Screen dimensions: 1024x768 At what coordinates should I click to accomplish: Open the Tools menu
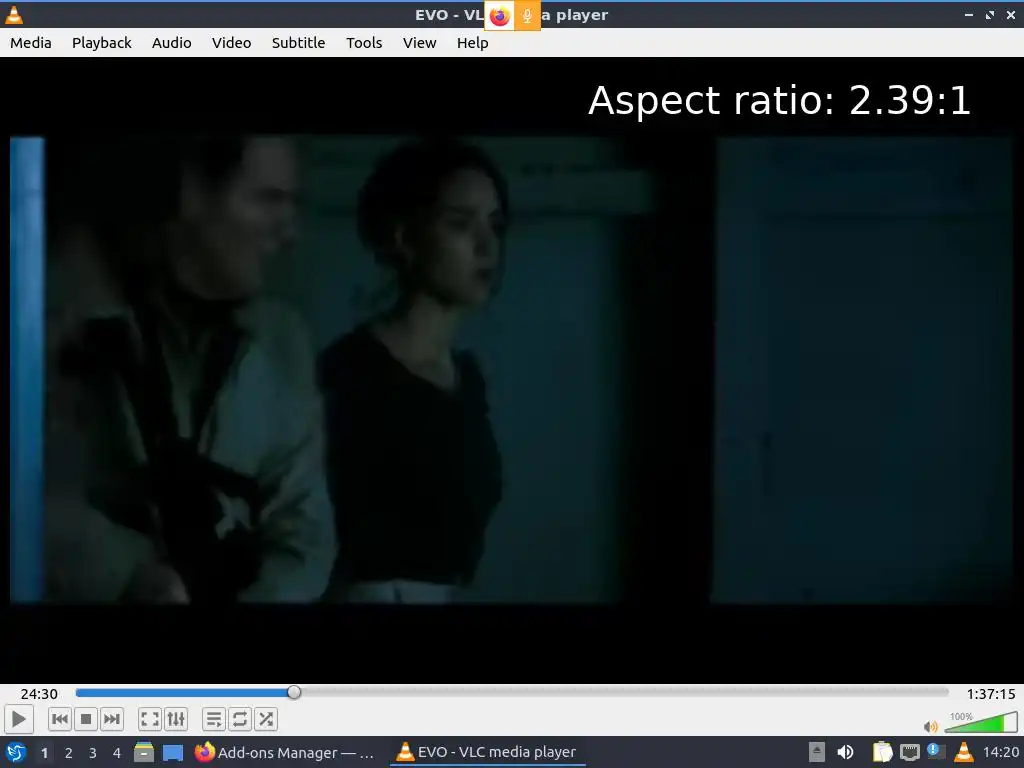click(364, 42)
